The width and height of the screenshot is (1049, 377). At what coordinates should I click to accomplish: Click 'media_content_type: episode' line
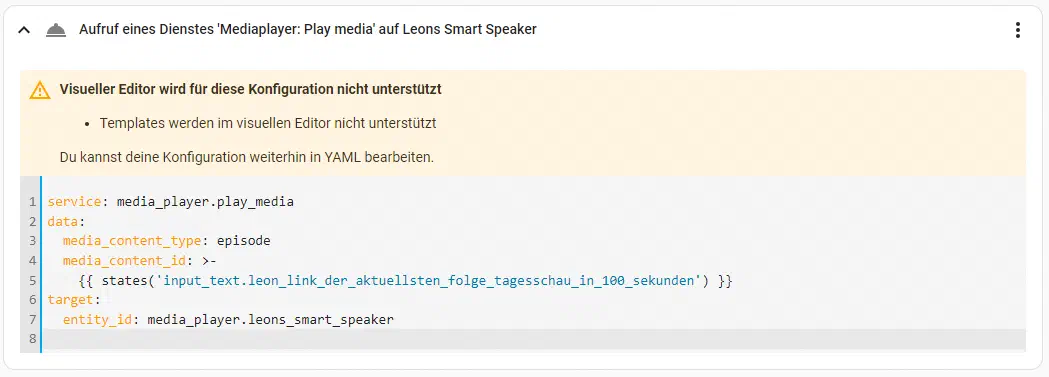pos(167,241)
